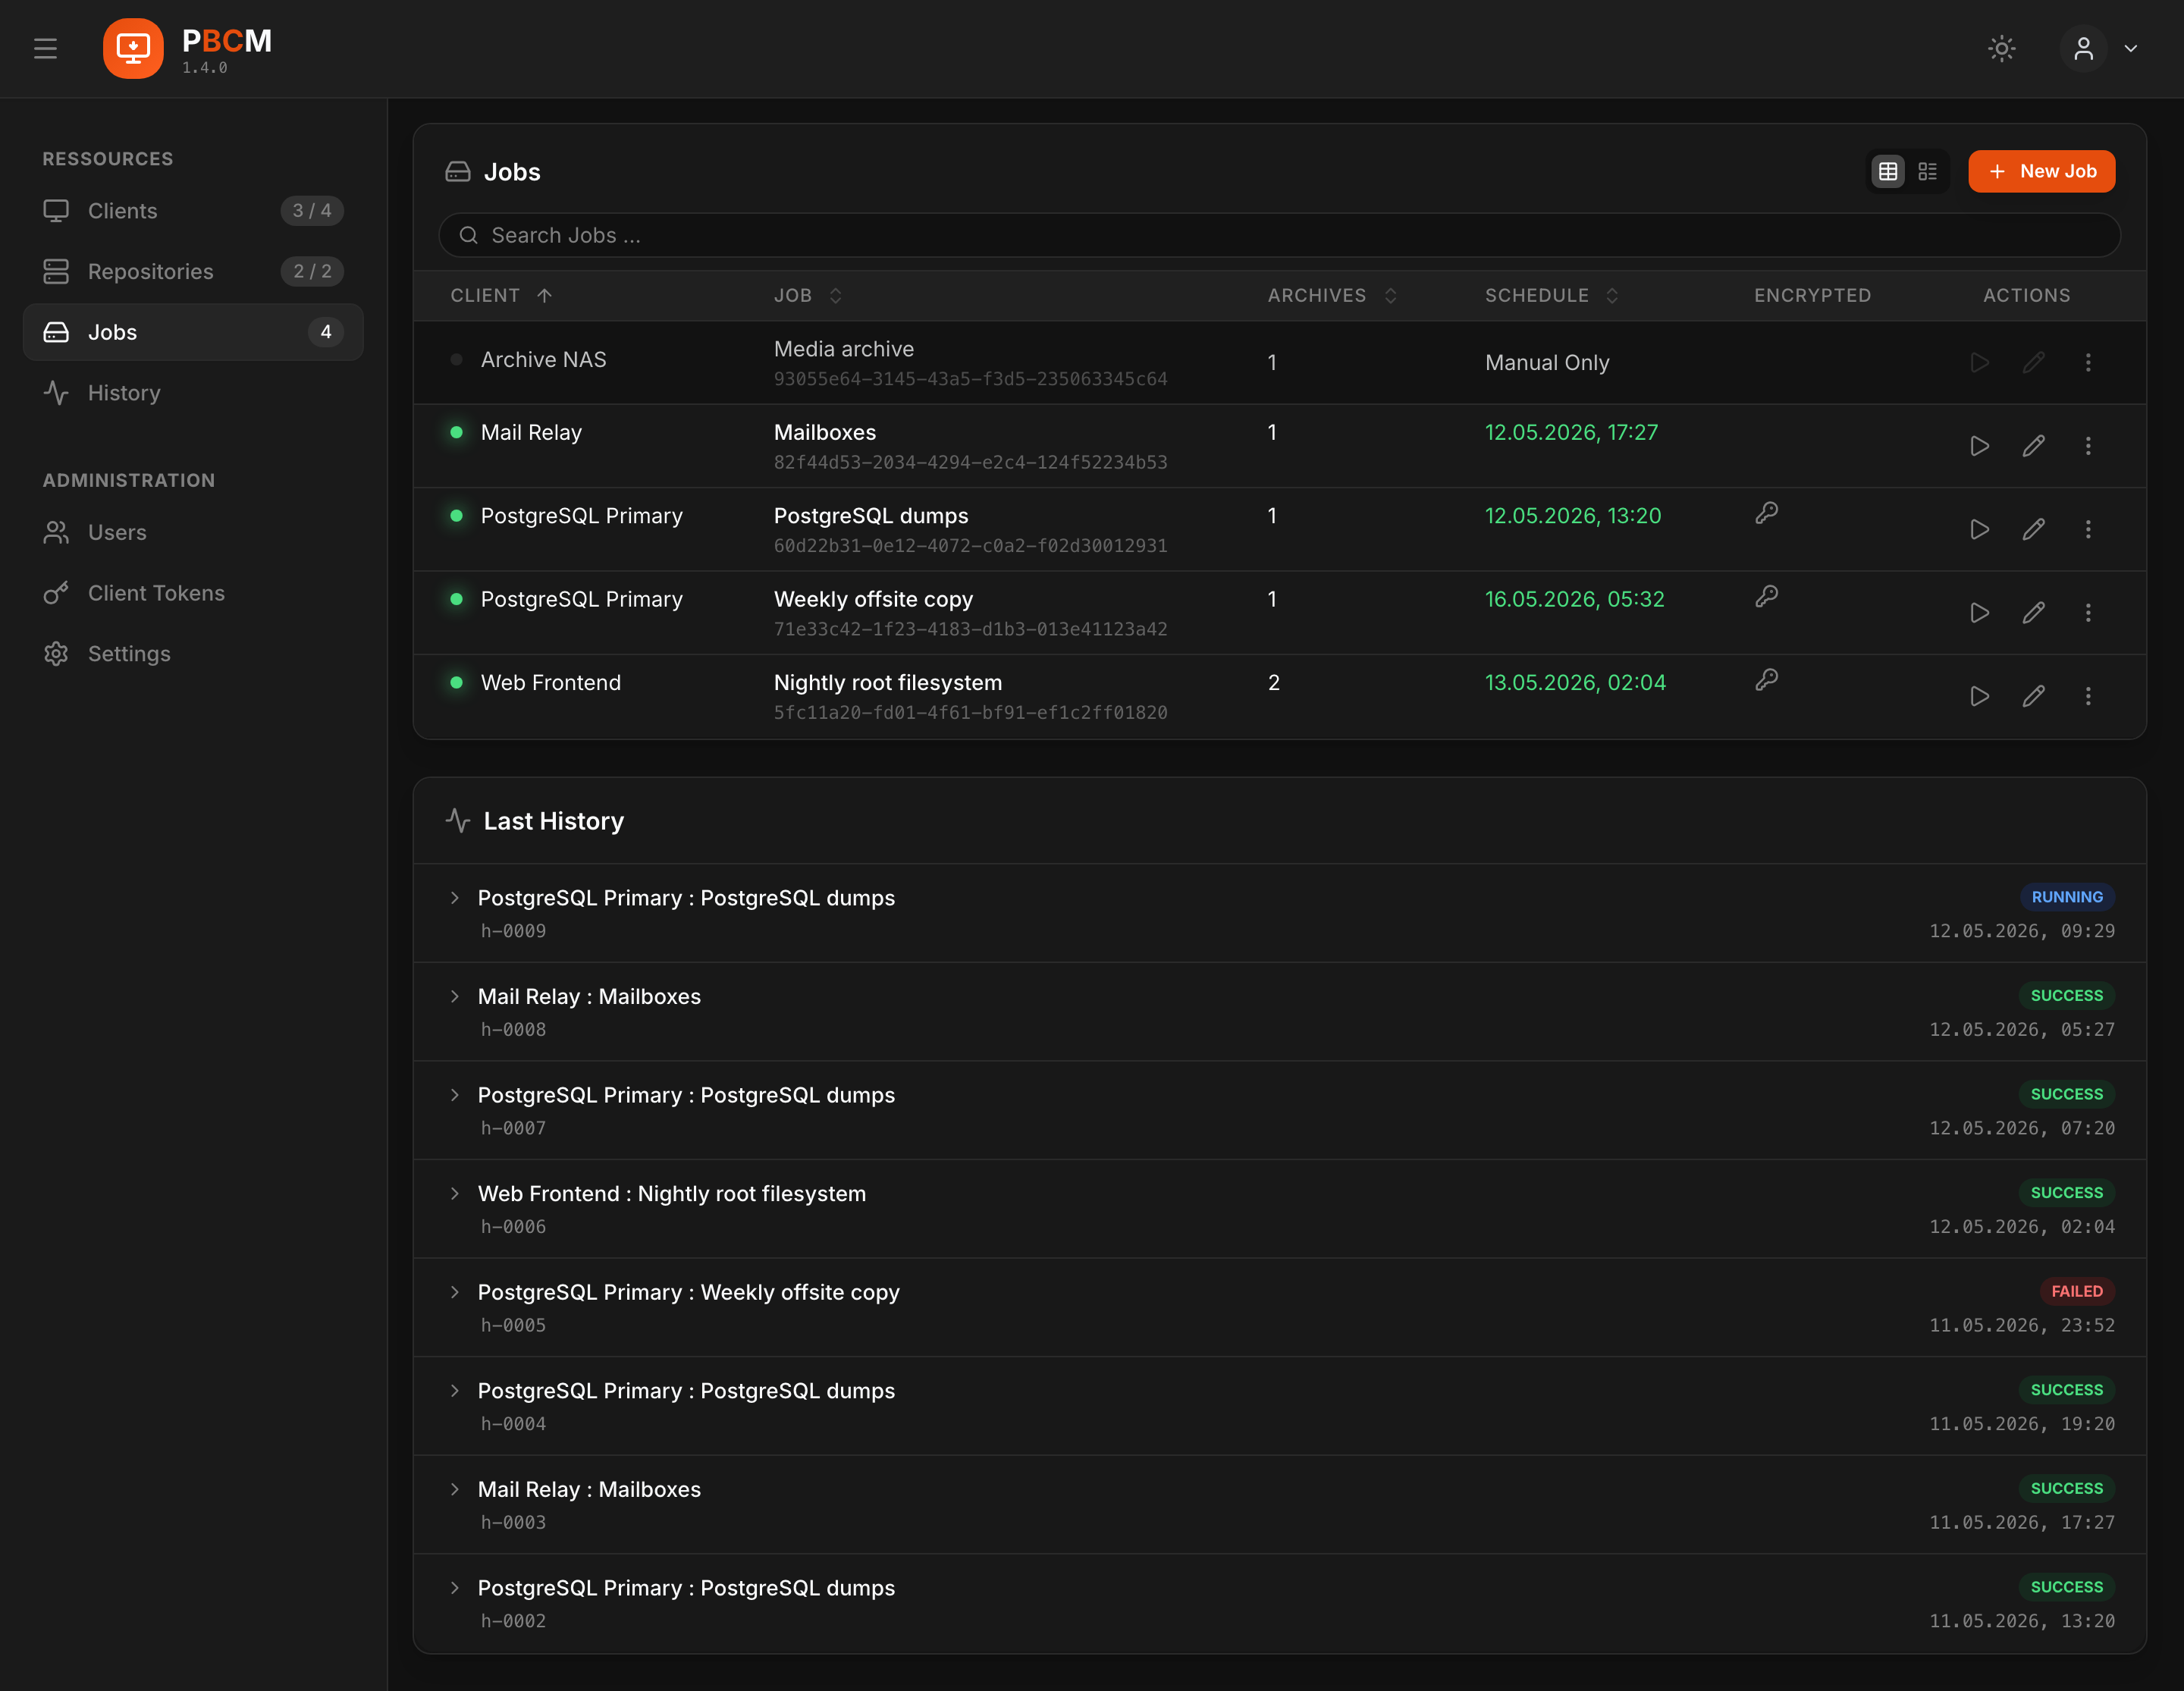Run the Weekly offsite copy job
The height and width of the screenshot is (1691, 2184).
[x=1979, y=613]
